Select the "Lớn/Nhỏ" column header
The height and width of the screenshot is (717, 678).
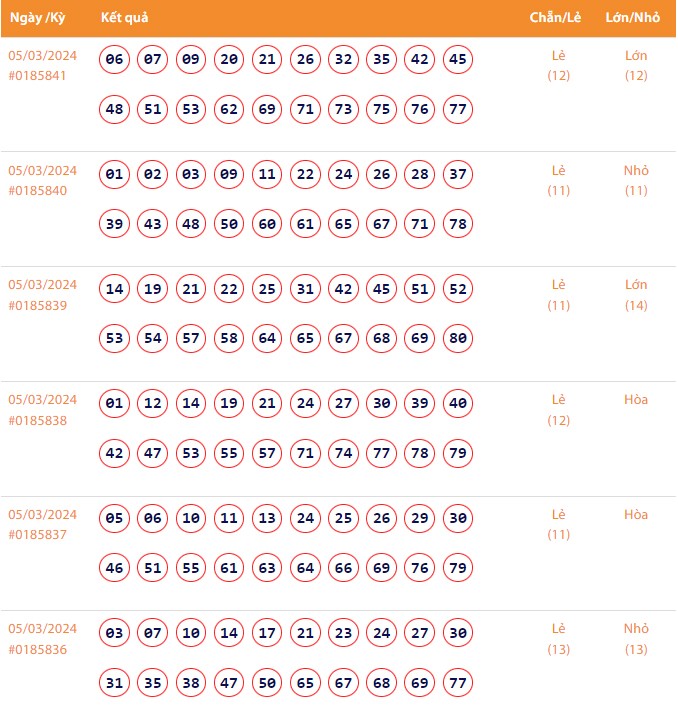[x=635, y=18]
